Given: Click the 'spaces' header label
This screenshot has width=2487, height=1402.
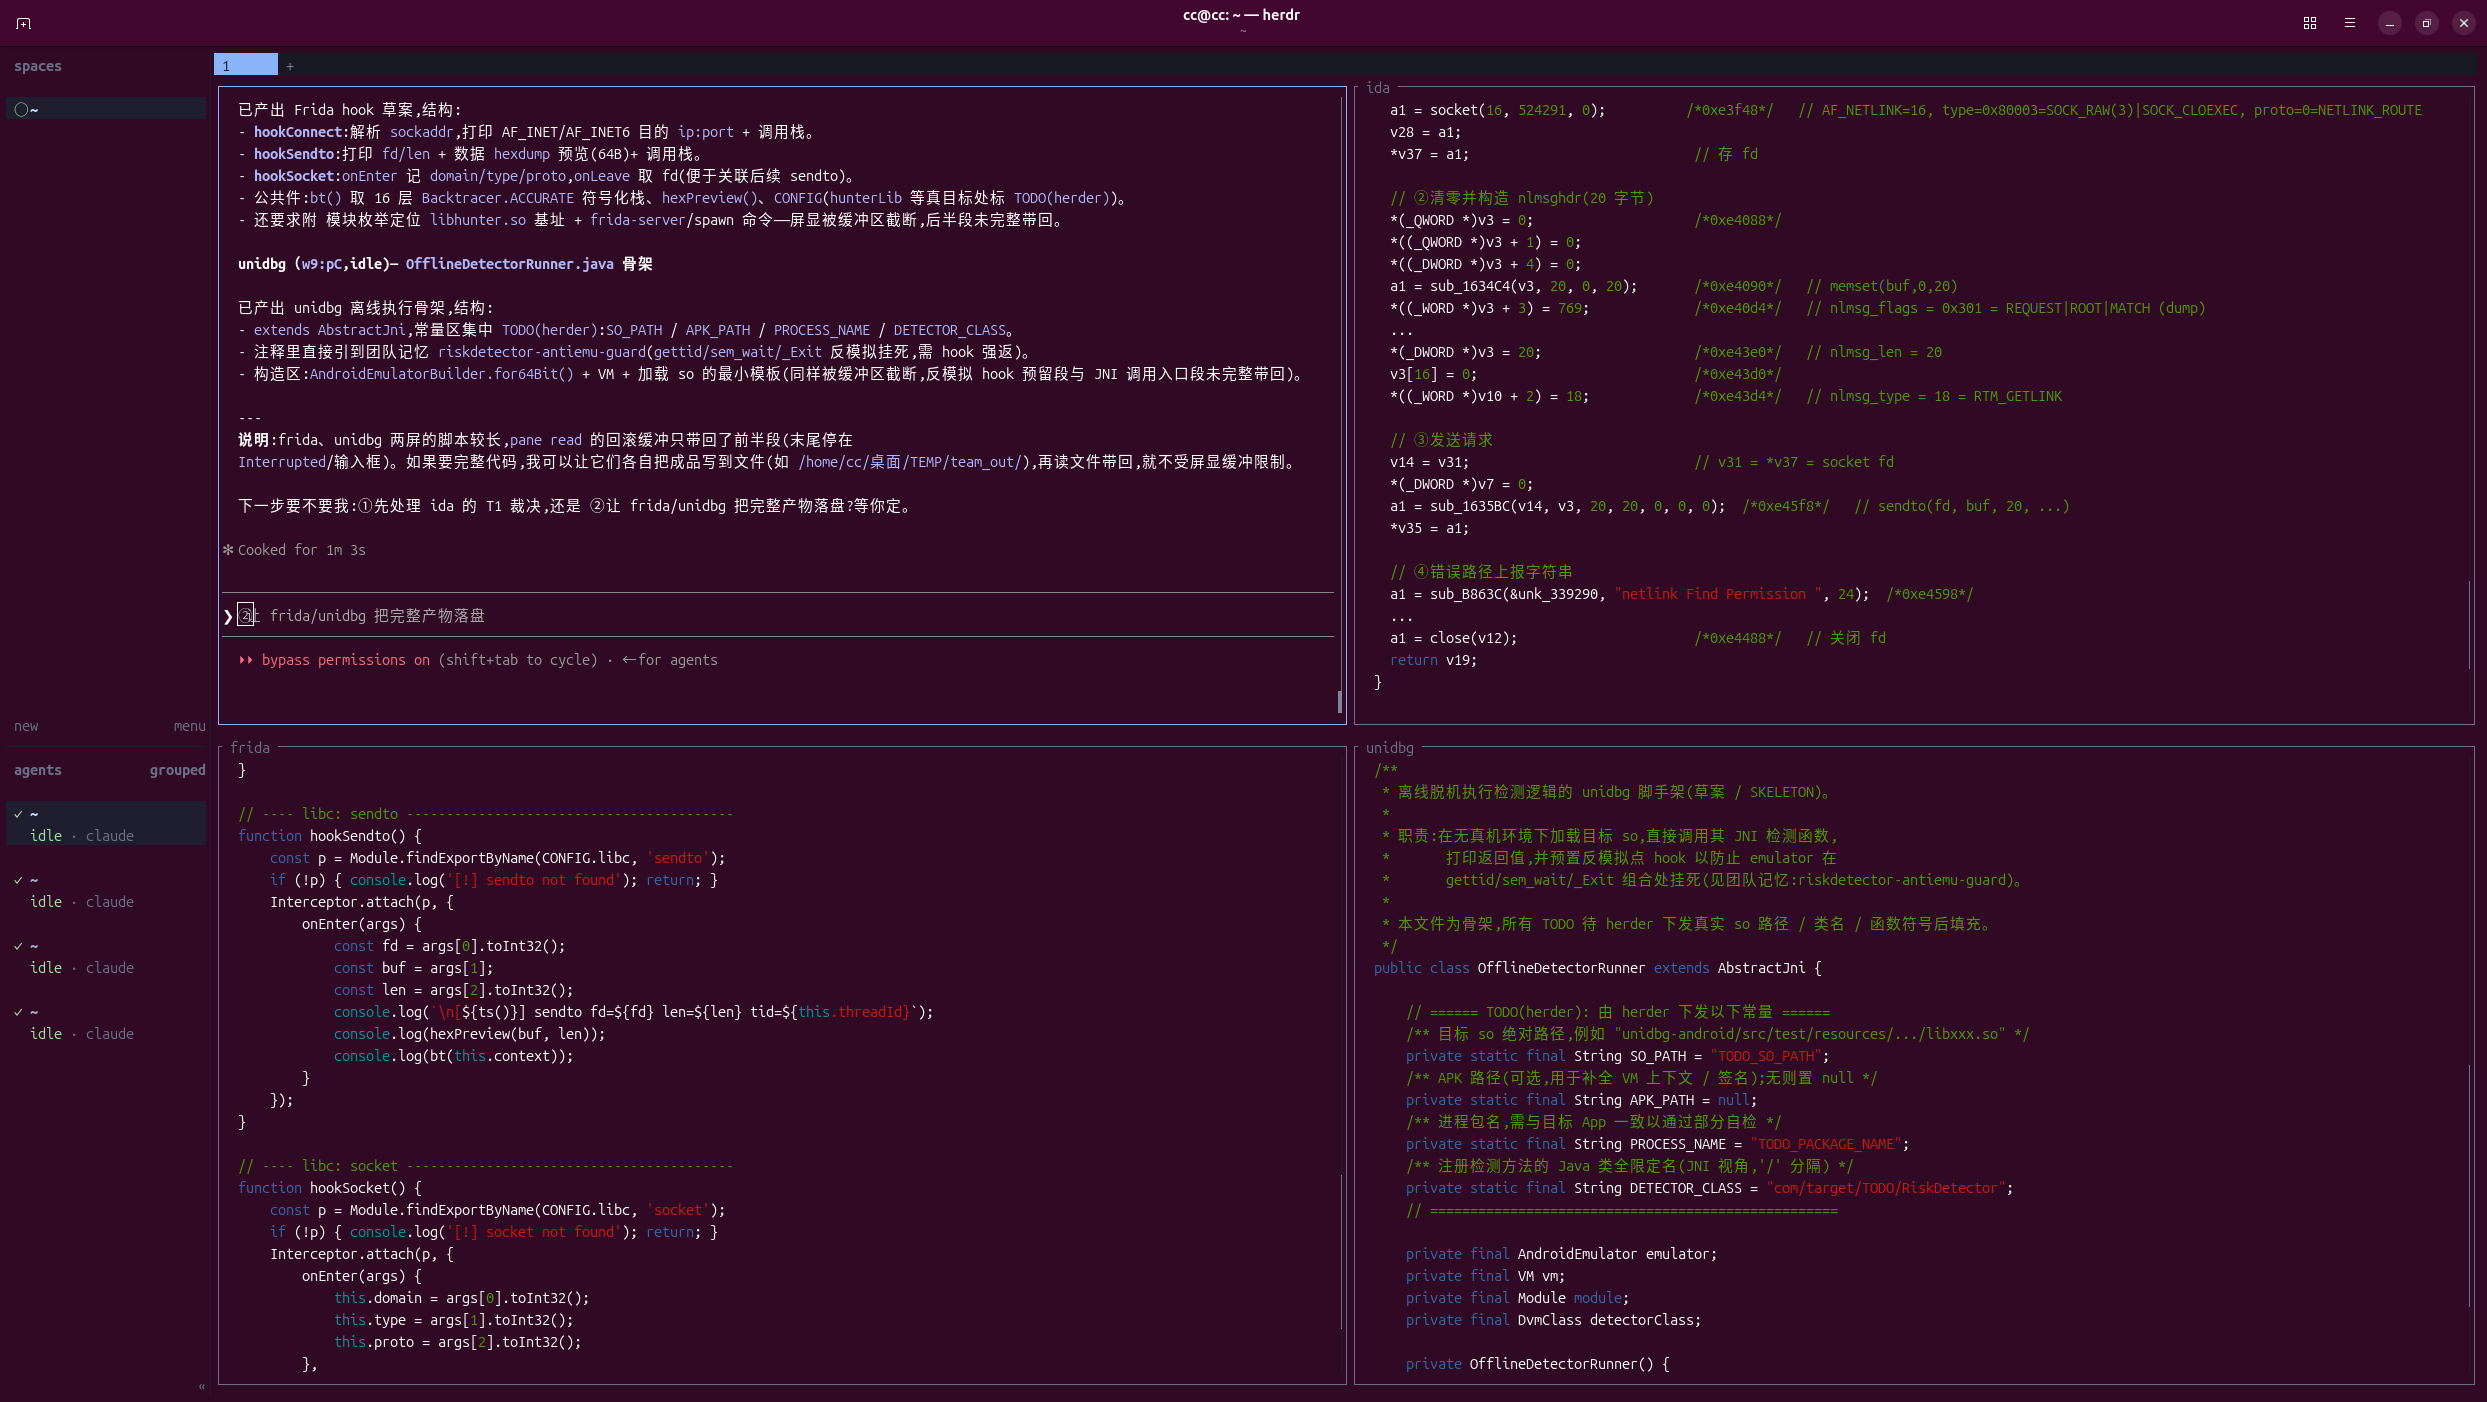Looking at the screenshot, I should [38, 66].
